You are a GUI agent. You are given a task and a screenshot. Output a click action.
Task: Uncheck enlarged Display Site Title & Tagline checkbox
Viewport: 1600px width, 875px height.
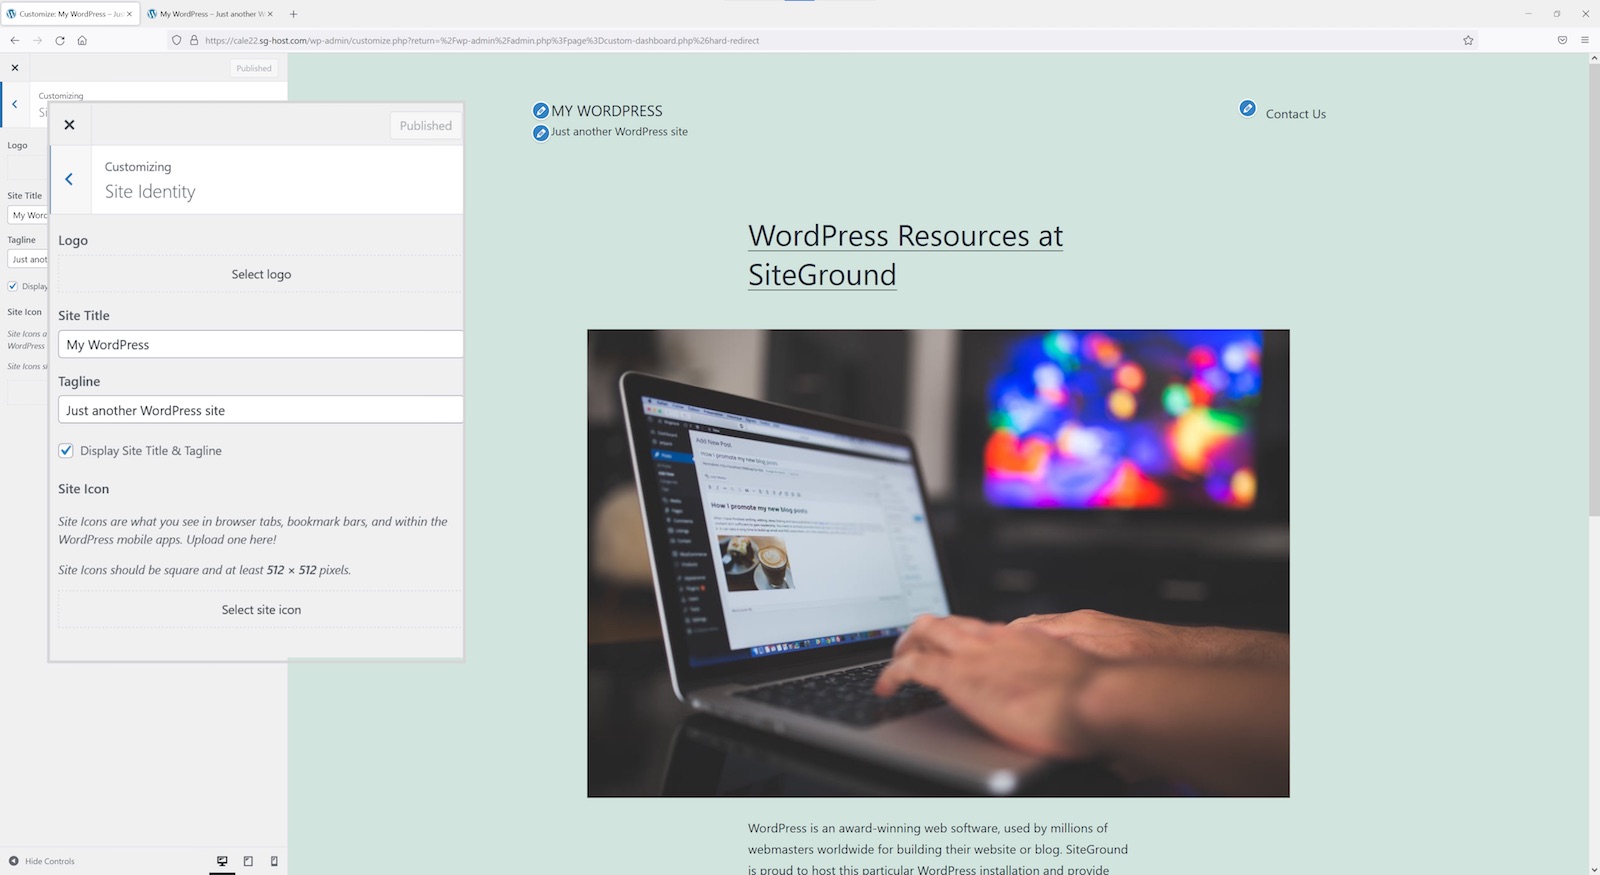point(66,451)
